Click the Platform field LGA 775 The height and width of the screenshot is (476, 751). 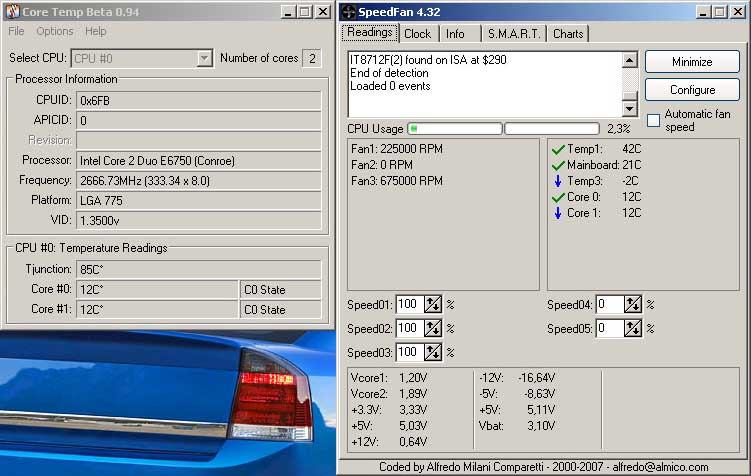pyautogui.click(x=199, y=201)
